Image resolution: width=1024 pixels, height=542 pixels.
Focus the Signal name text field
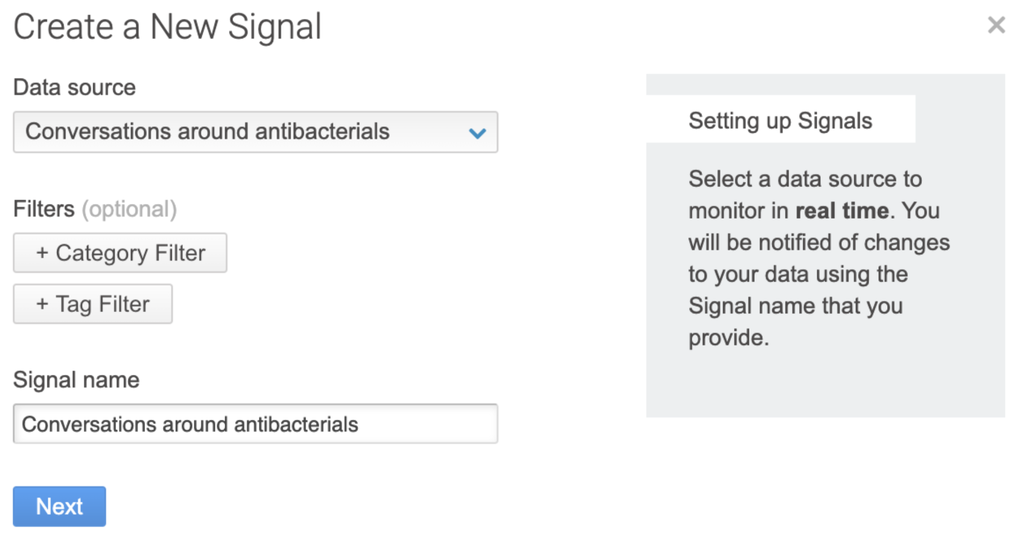pyautogui.click(x=255, y=424)
